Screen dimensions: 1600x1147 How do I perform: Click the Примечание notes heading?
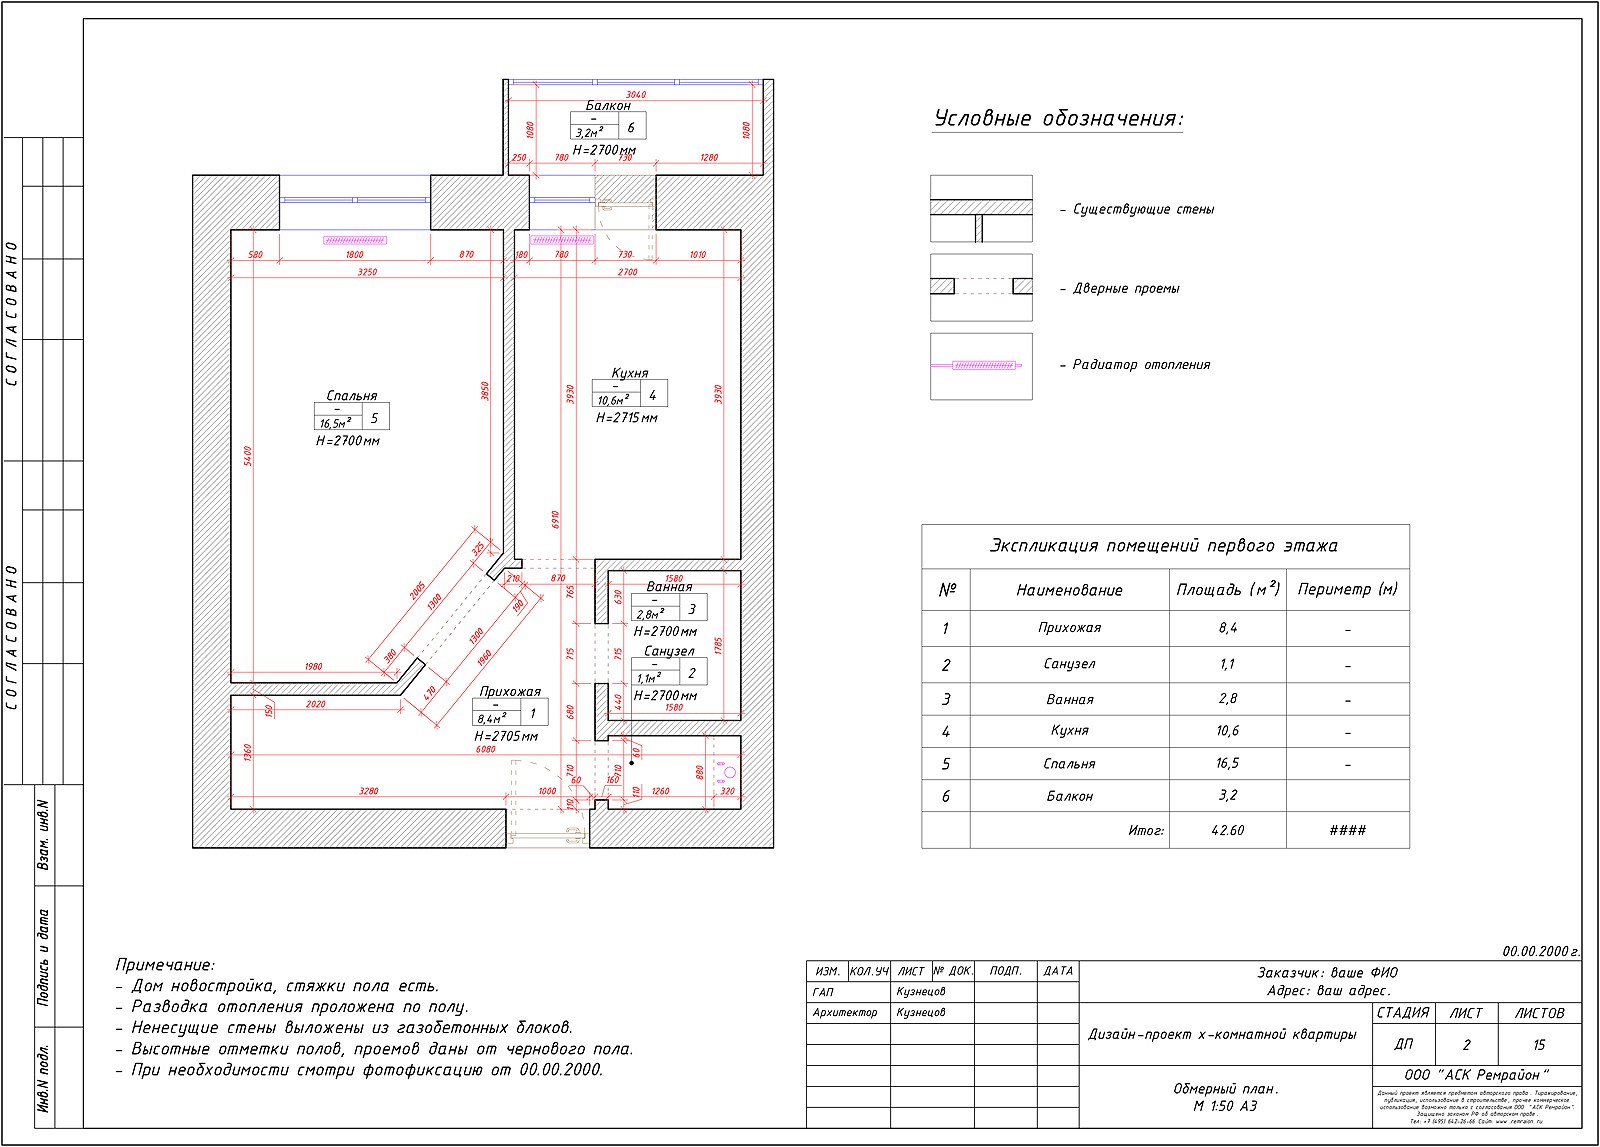[x=165, y=965]
